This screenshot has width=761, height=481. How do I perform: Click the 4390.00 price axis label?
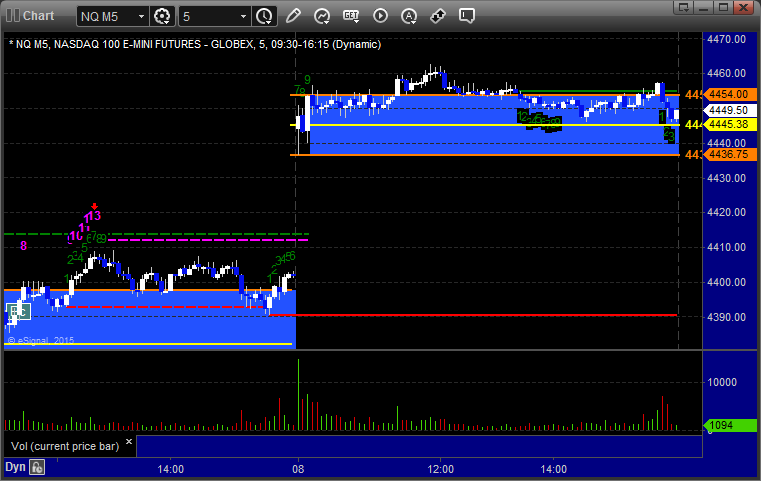[727, 317]
